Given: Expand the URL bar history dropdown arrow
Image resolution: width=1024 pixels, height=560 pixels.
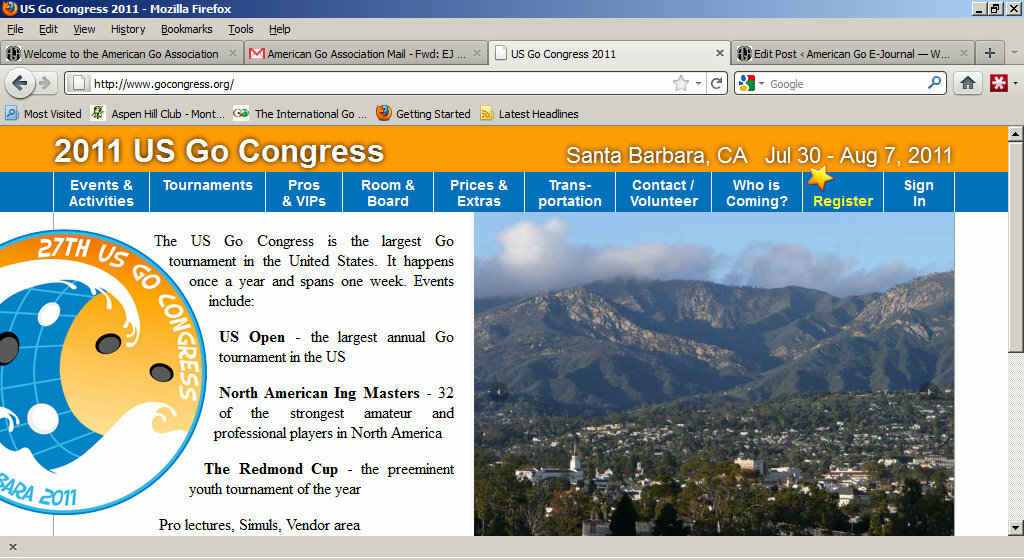Looking at the screenshot, I should click(698, 84).
